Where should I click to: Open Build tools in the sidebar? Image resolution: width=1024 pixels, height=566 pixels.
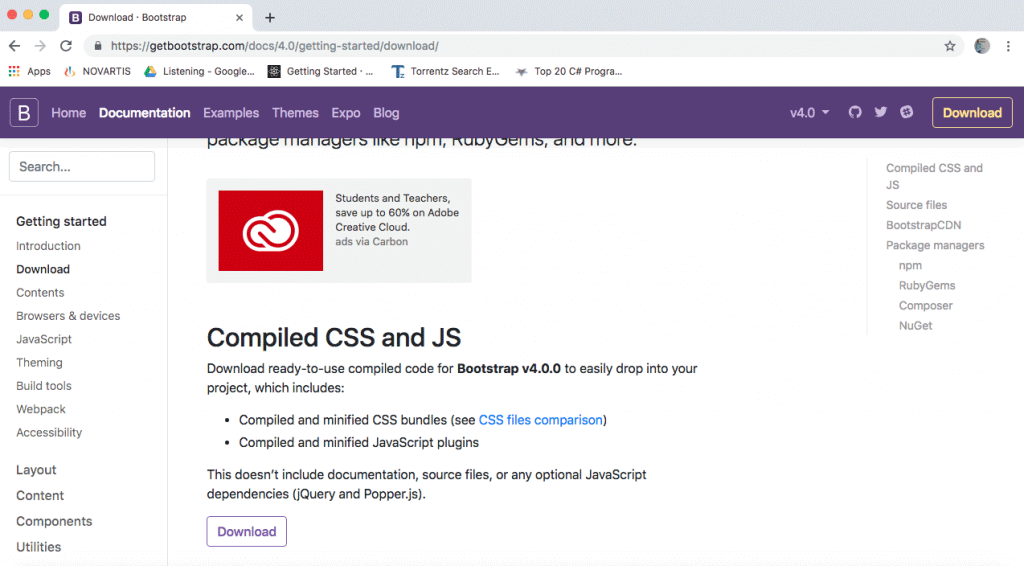[44, 386]
